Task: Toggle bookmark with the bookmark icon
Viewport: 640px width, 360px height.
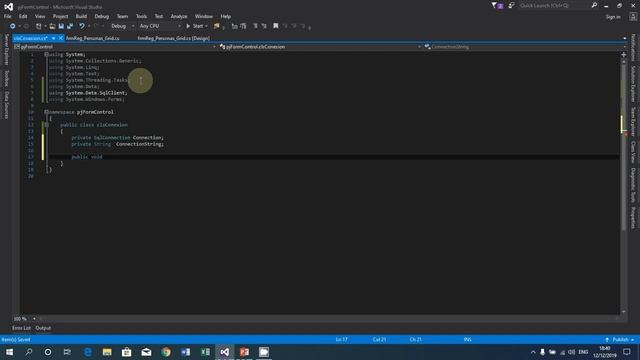Action: point(276,26)
